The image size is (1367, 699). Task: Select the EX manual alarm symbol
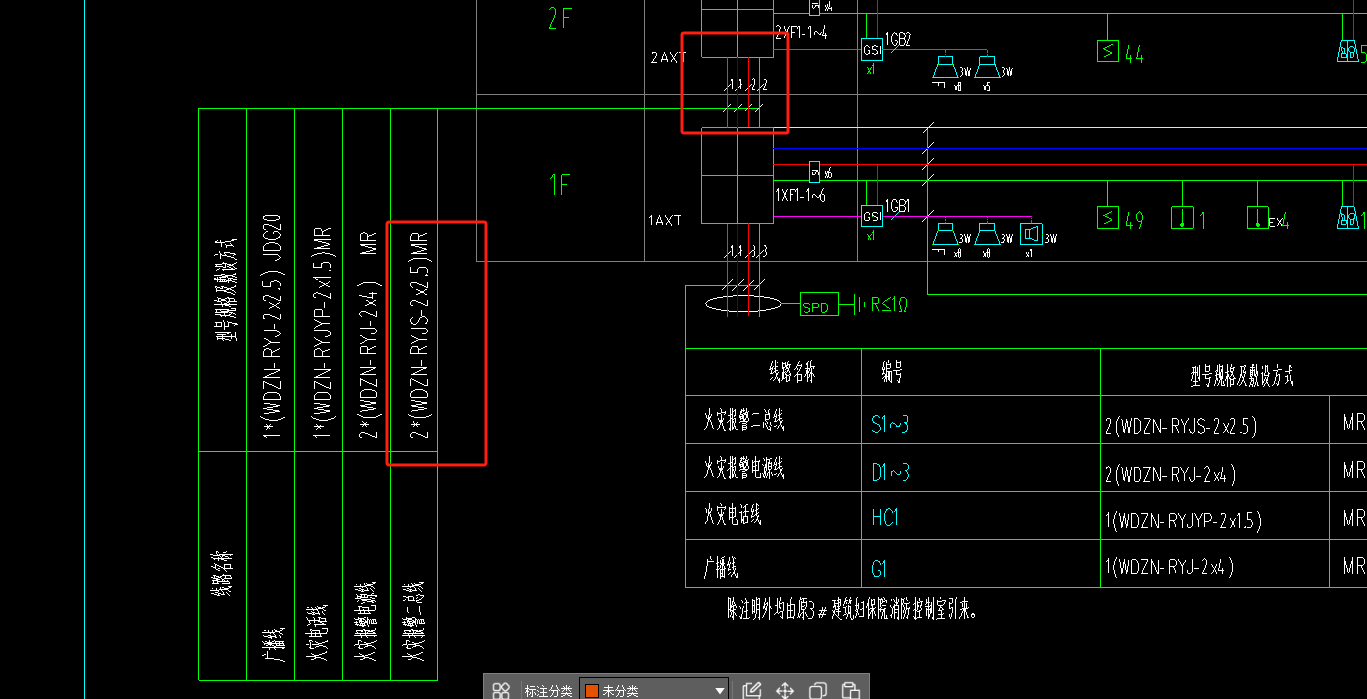coord(1258,217)
